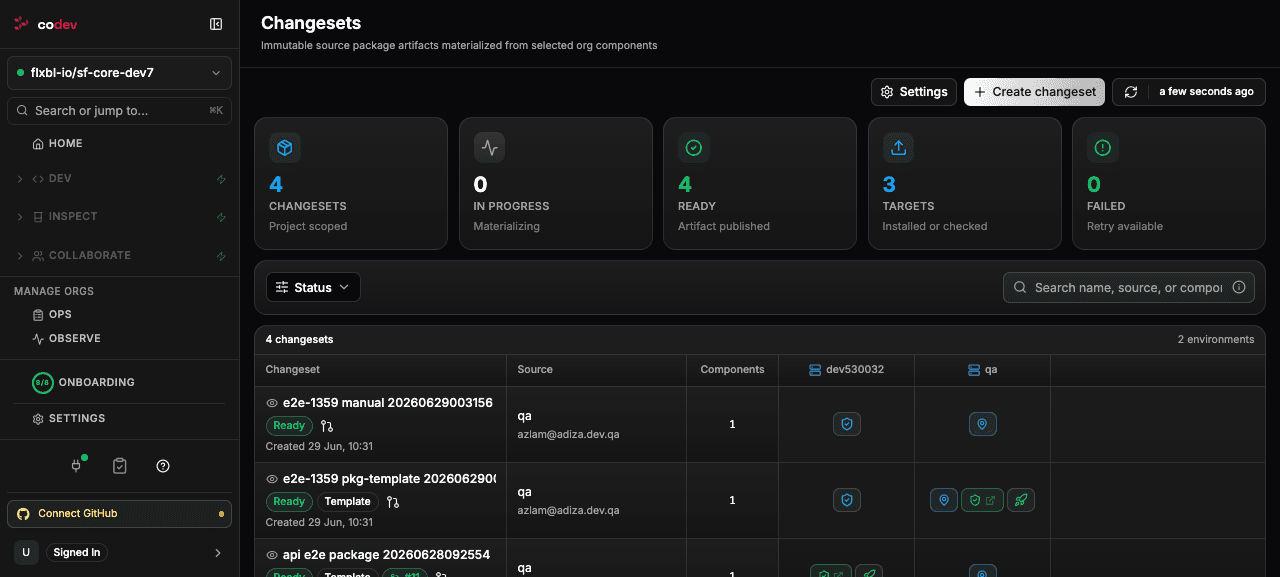The image size is (1280, 577).
Task: Click 'azlam@adiza.dev.qa' in e2e-1359 manual row
Action: click(x=568, y=434)
